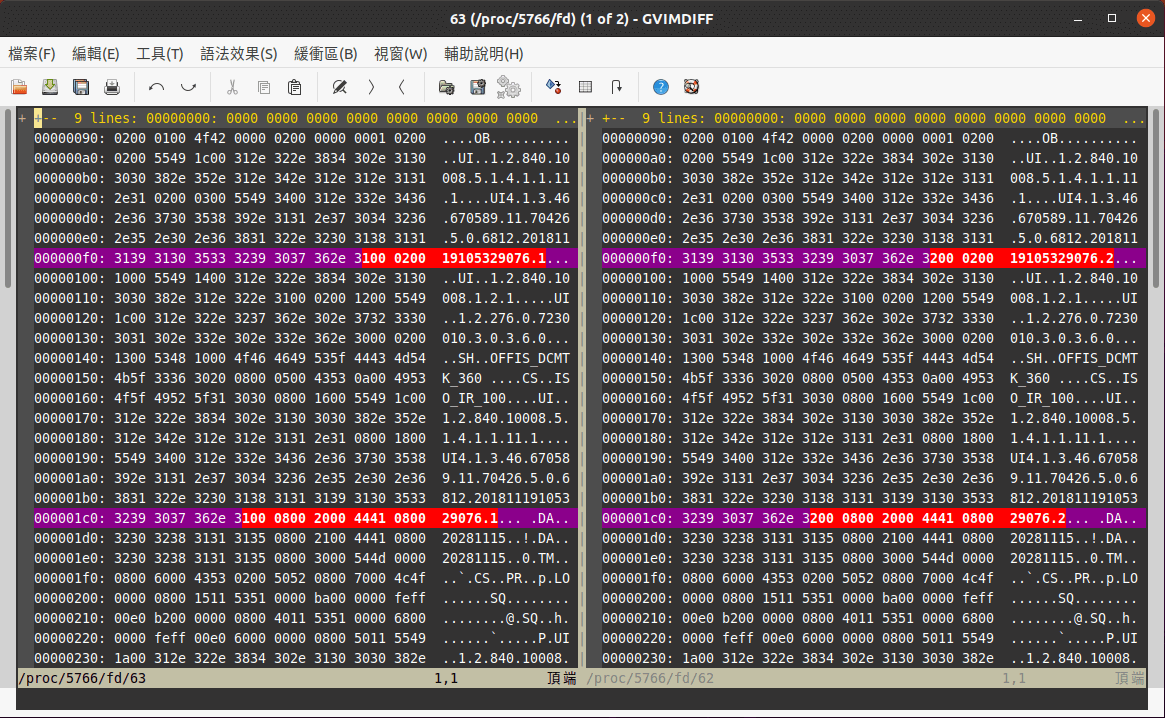Click line 000000a0 in right pane

click(x=874, y=158)
